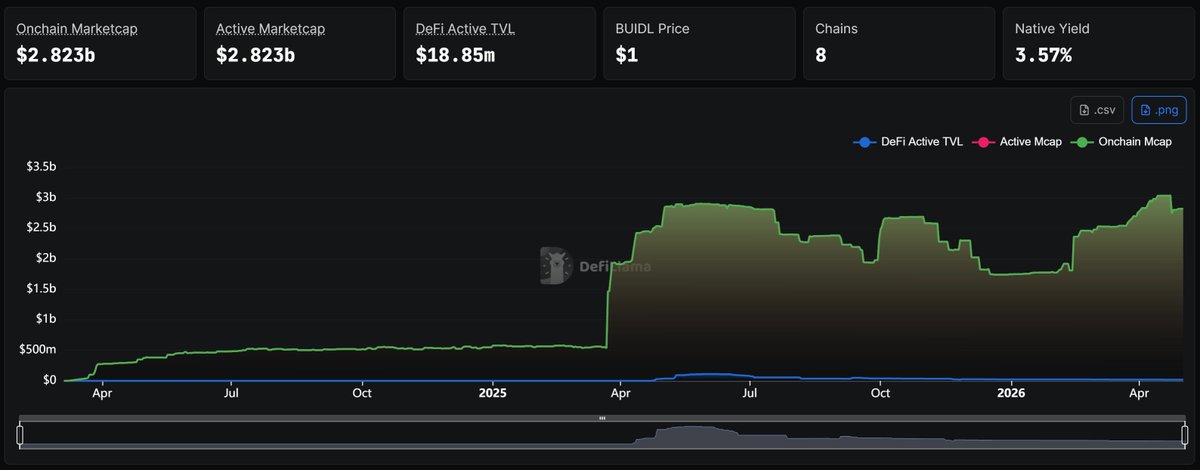Click the Active Marketcap label
Image resolution: width=1200 pixels, height=470 pixels.
point(269,29)
